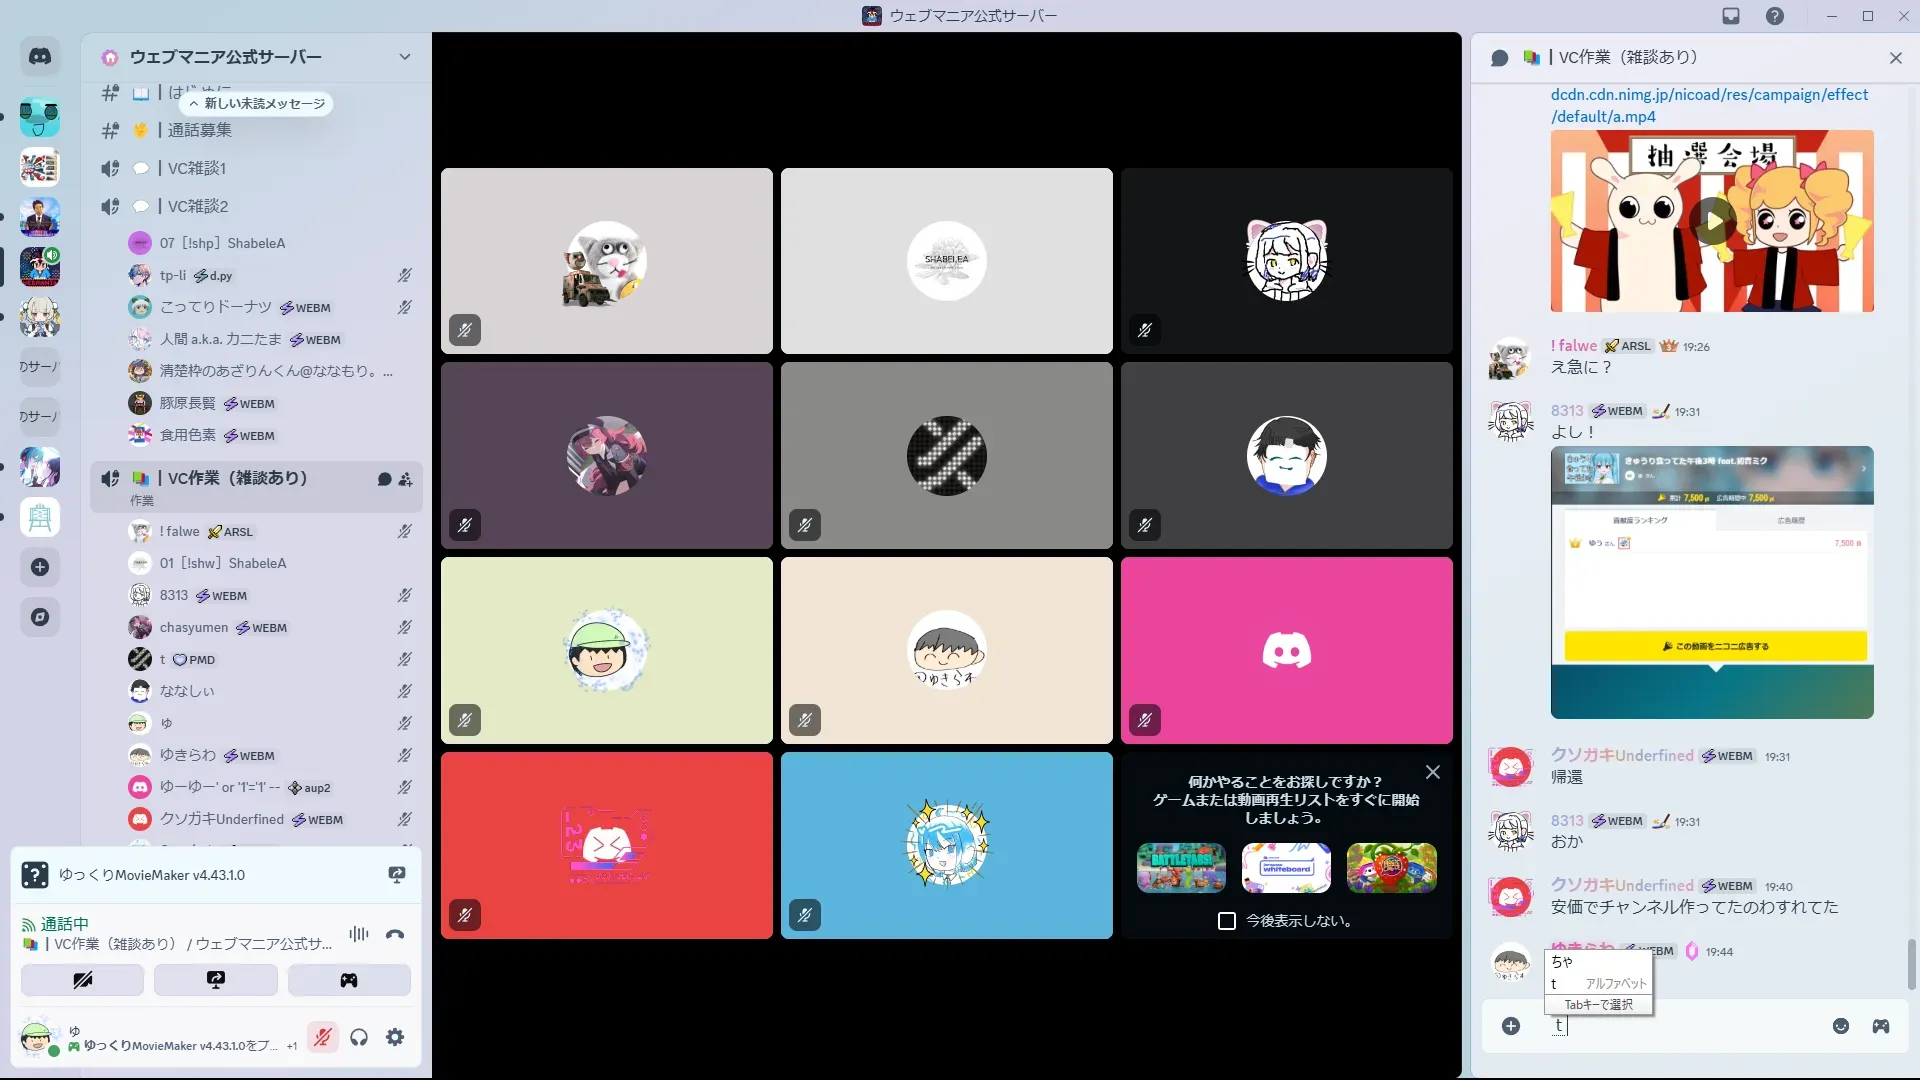Open the emoji picker in chat
Viewport: 1920px width, 1080px height.
click(x=1840, y=1026)
